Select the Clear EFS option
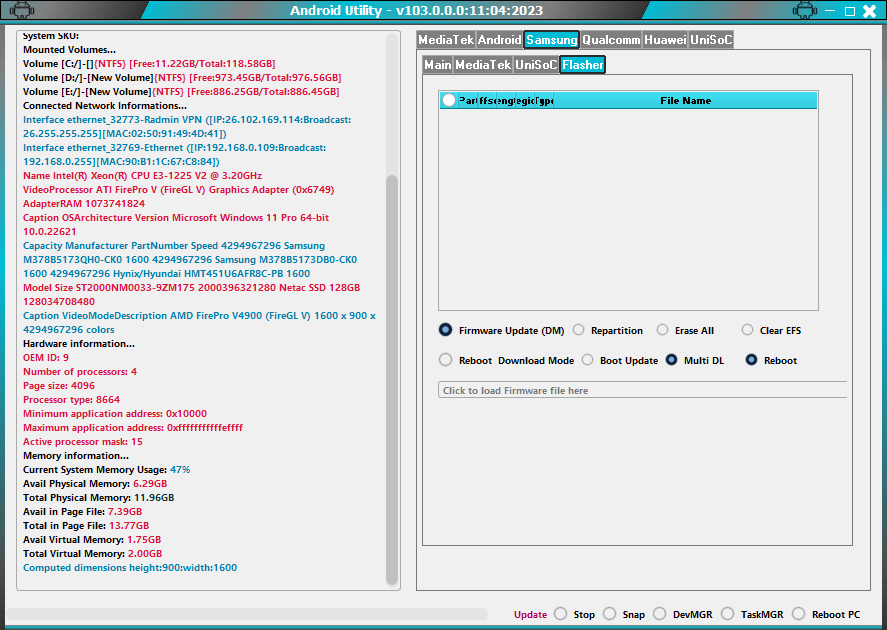 coord(746,330)
